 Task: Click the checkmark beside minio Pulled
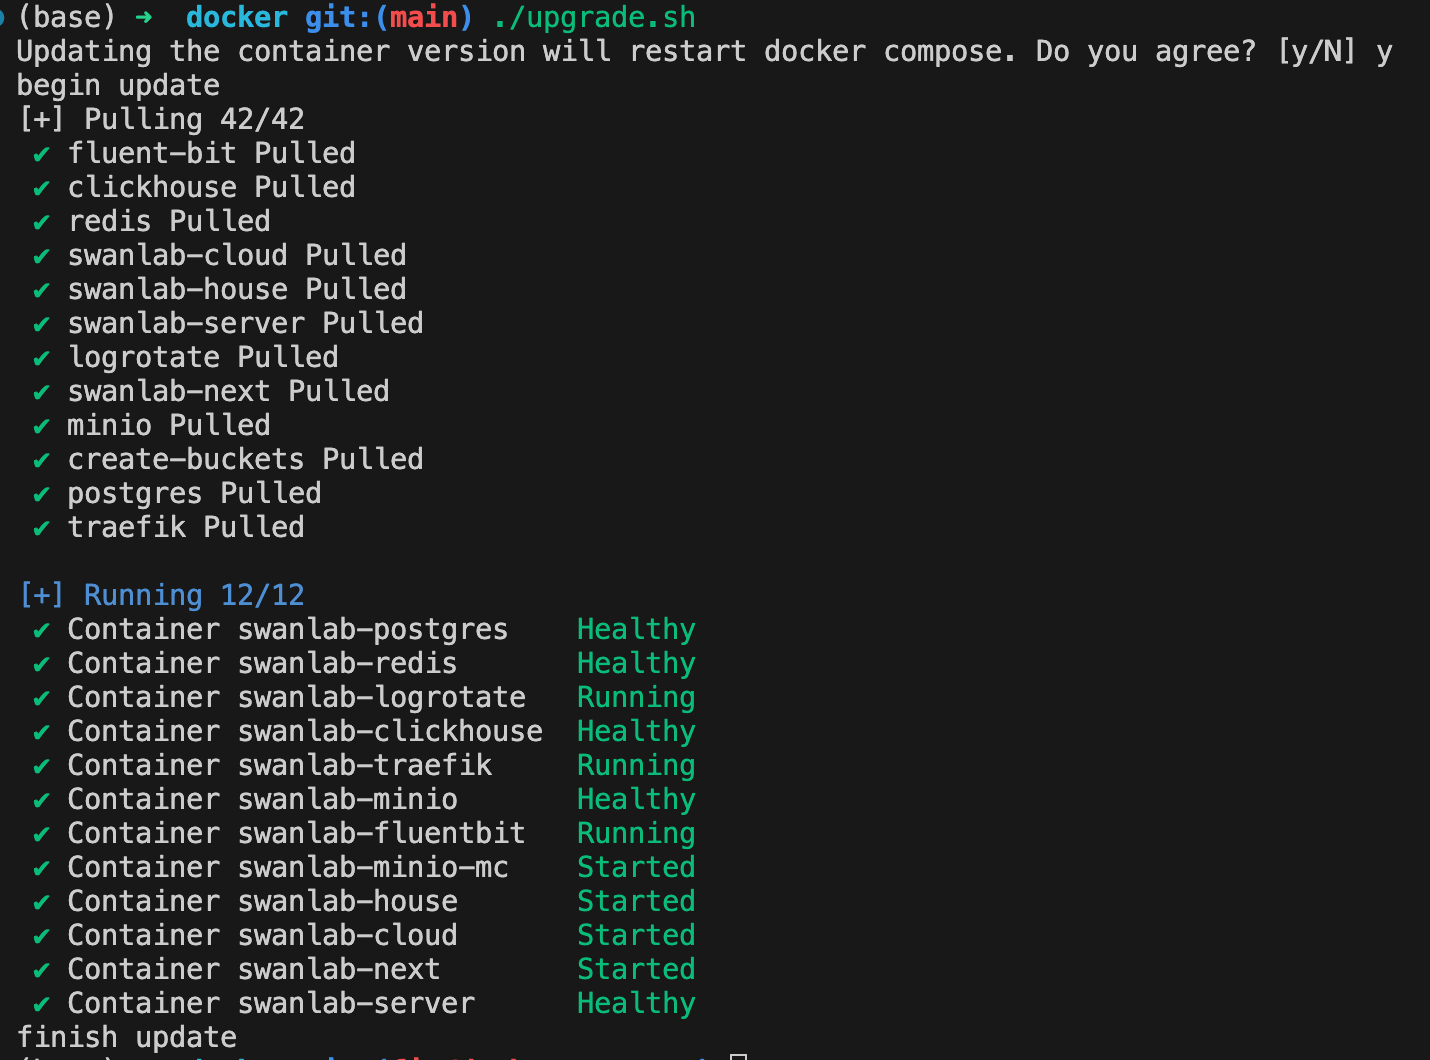42,427
